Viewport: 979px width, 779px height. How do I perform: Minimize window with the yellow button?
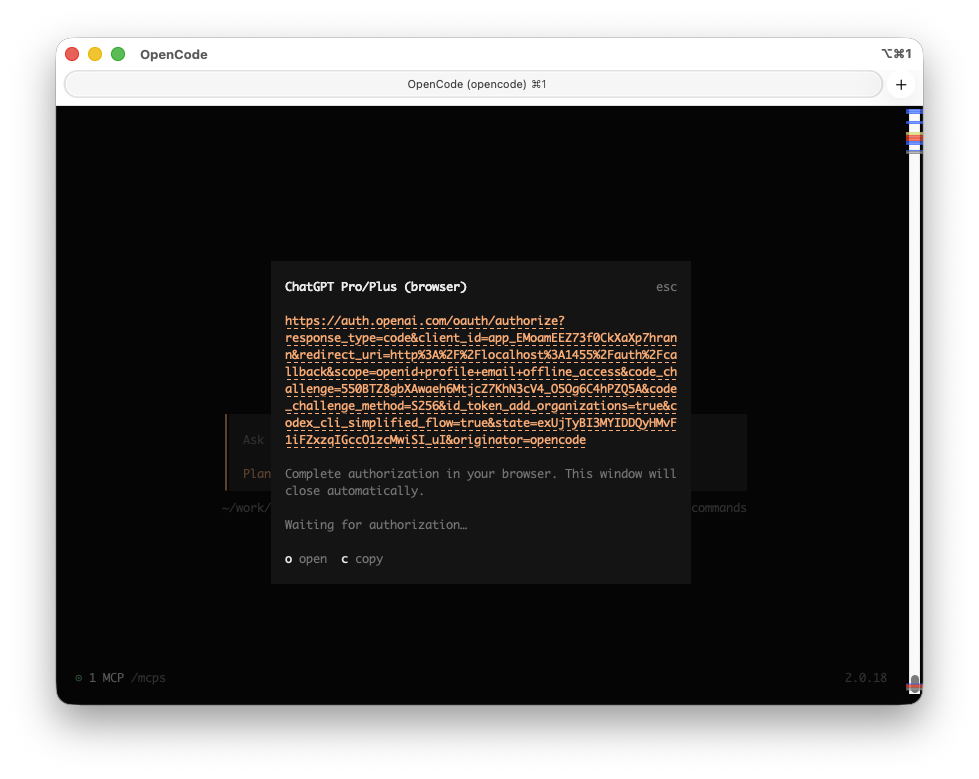pyautogui.click(x=95, y=54)
